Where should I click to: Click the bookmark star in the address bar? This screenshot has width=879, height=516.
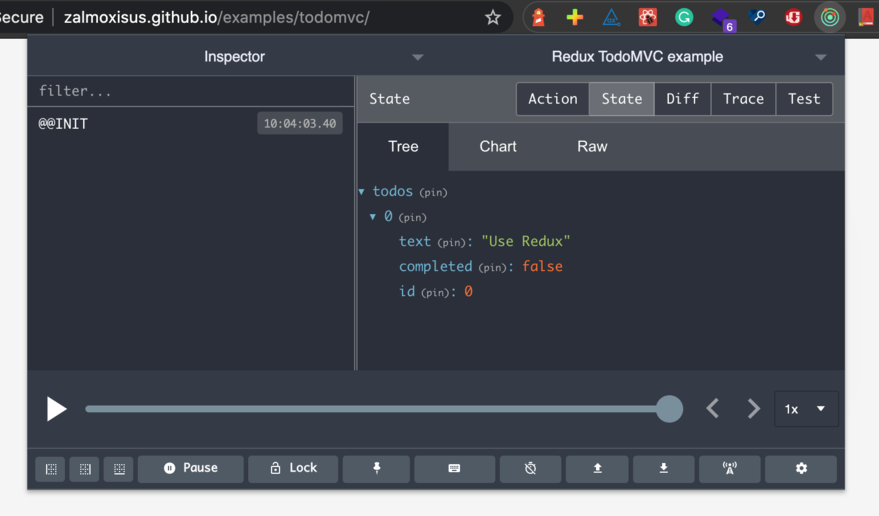(x=493, y=17)
